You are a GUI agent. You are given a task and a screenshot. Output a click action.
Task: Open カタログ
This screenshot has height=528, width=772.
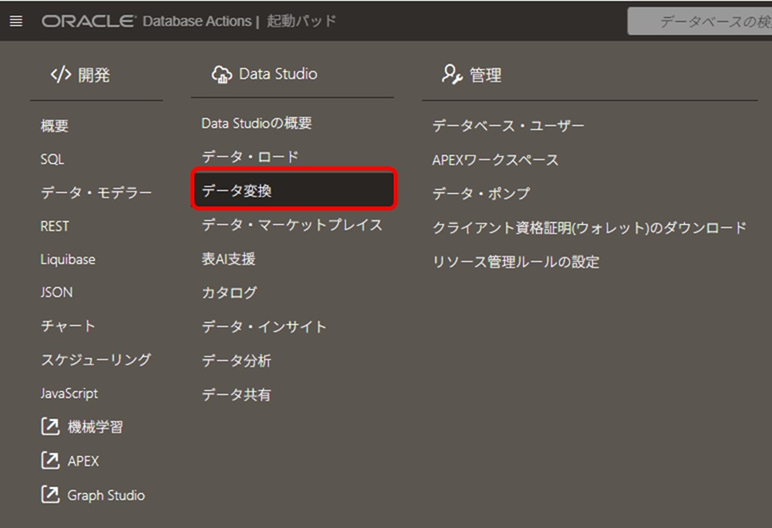point(229,293)
